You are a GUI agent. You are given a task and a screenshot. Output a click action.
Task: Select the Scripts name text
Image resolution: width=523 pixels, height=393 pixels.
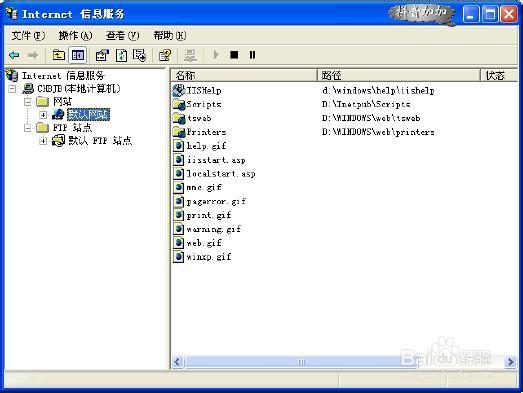[204, 104]
